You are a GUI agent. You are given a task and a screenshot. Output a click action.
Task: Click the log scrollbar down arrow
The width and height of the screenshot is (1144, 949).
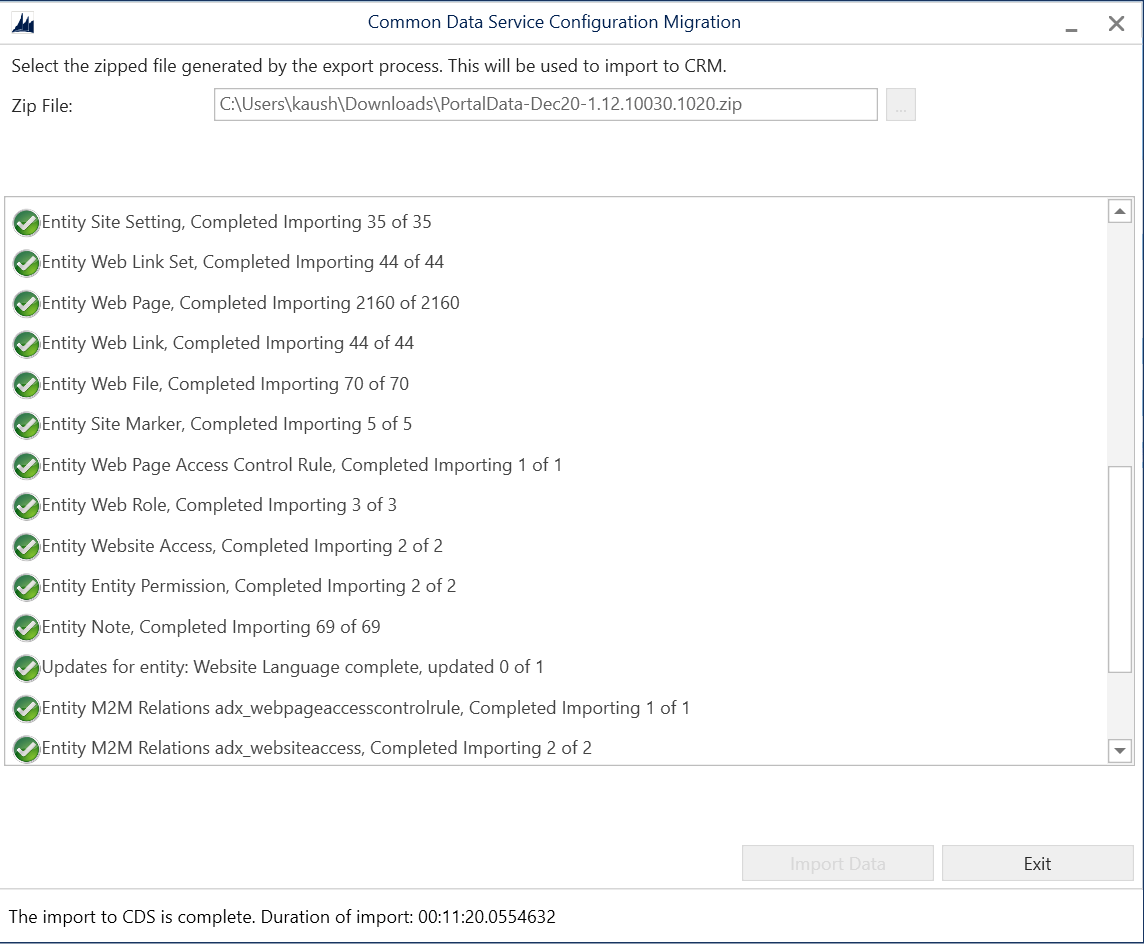click(x=1120, y=750)
